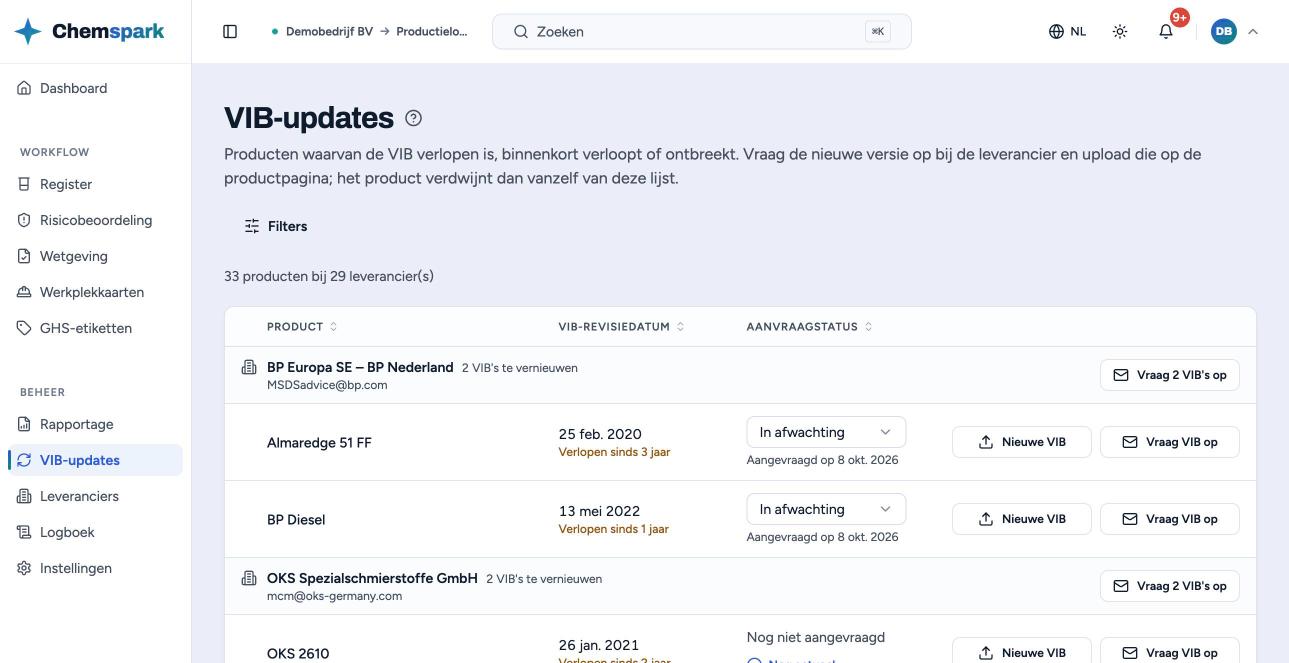The height and width of the screenshot is (663, 1289).
Task: Go to Dashboard in sidebar
Action: 95,88
